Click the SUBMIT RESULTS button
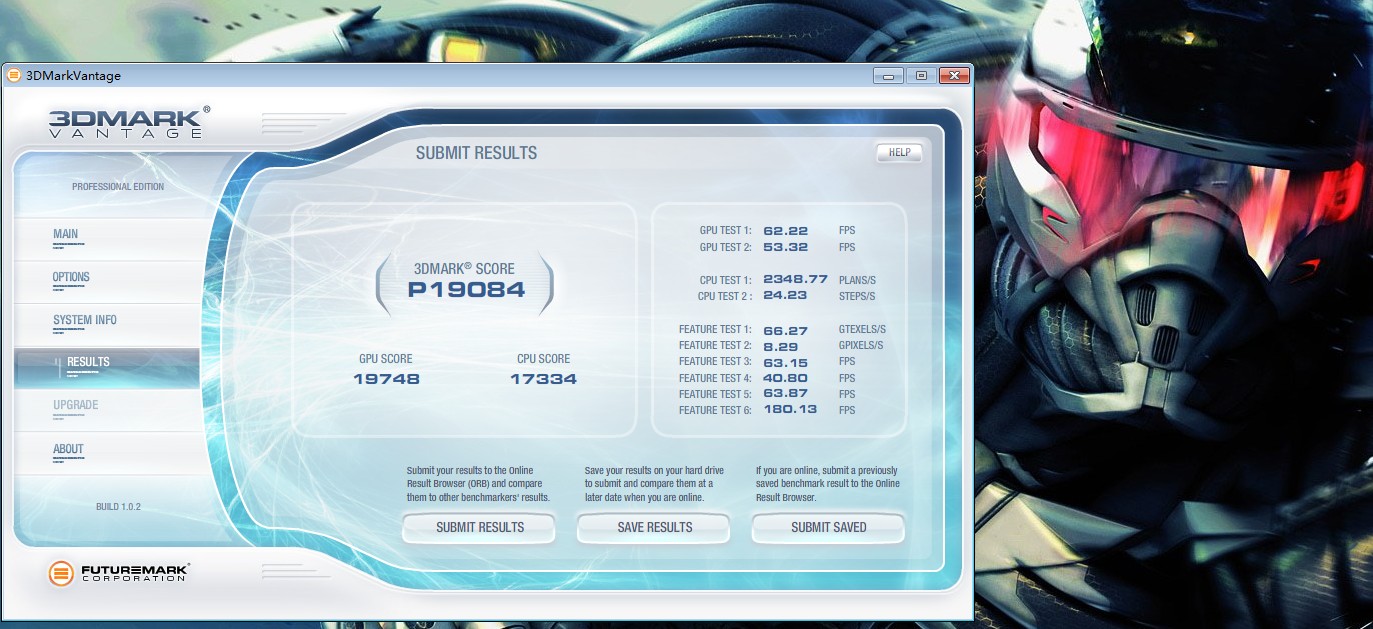Screen dimensions: 1373x629 [480, 528]
